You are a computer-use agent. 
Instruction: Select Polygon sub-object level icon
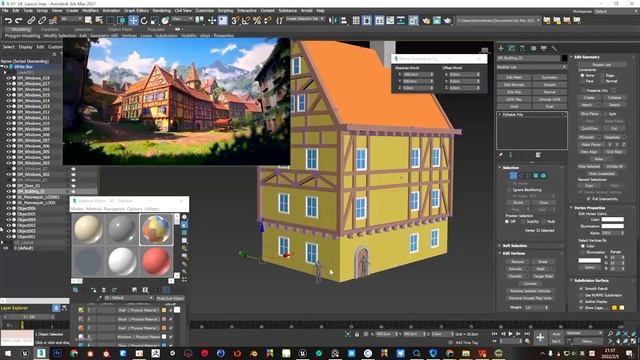coord(536,176)
